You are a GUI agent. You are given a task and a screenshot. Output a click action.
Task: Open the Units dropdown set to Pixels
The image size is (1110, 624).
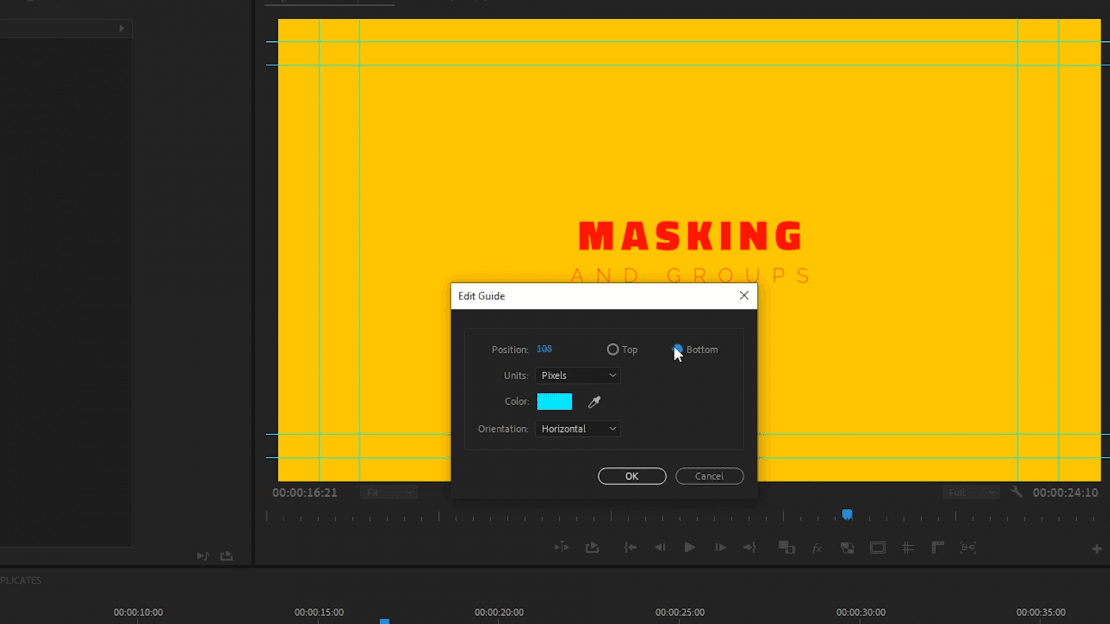point(578,375)
